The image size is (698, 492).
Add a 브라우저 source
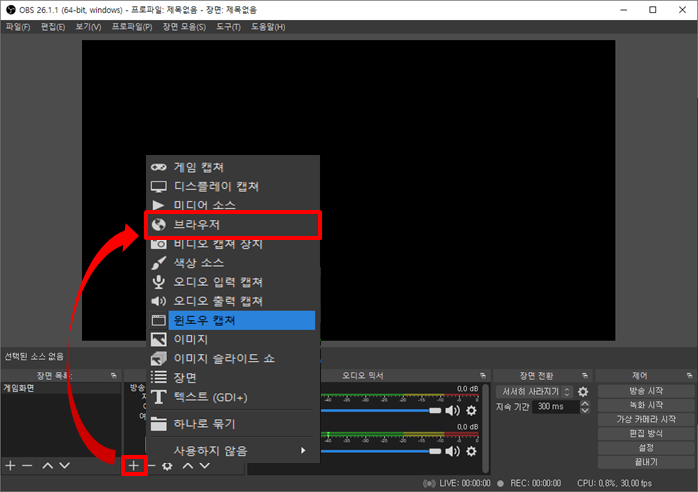[x=233, y=225]
